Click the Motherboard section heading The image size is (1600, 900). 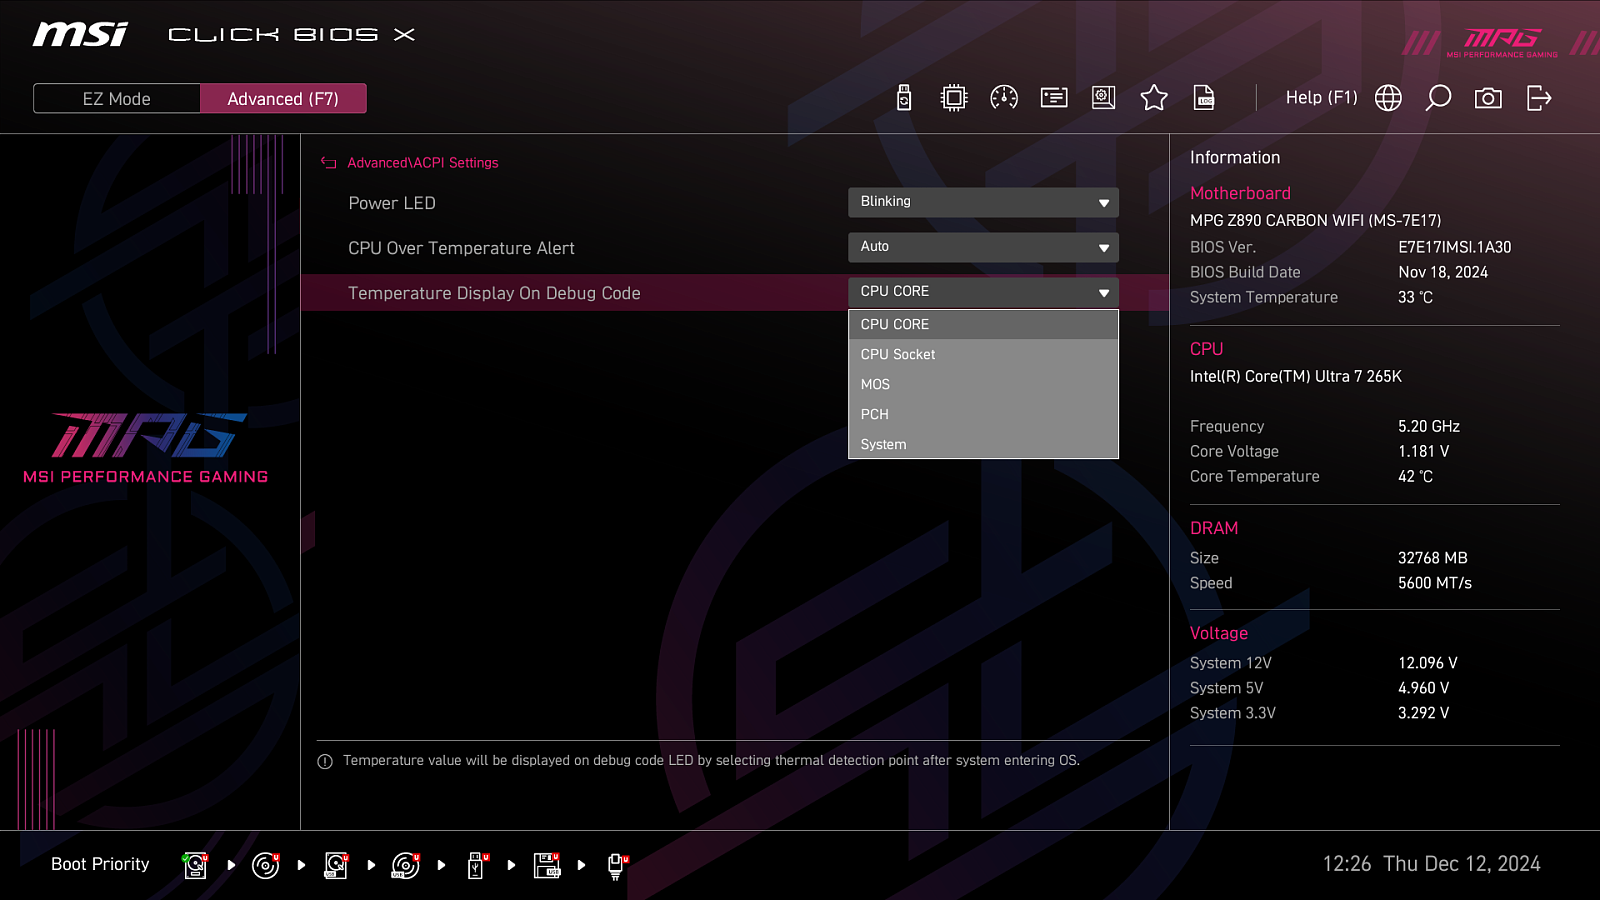[x=1240, y=193]
